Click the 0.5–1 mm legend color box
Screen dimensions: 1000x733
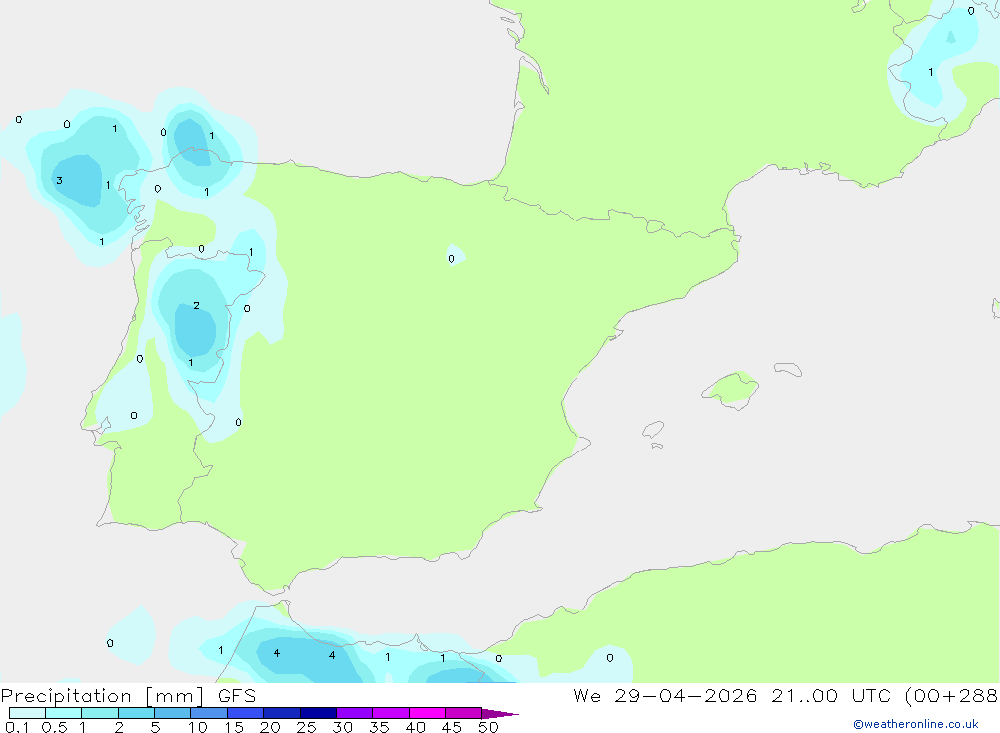point(64,713)
